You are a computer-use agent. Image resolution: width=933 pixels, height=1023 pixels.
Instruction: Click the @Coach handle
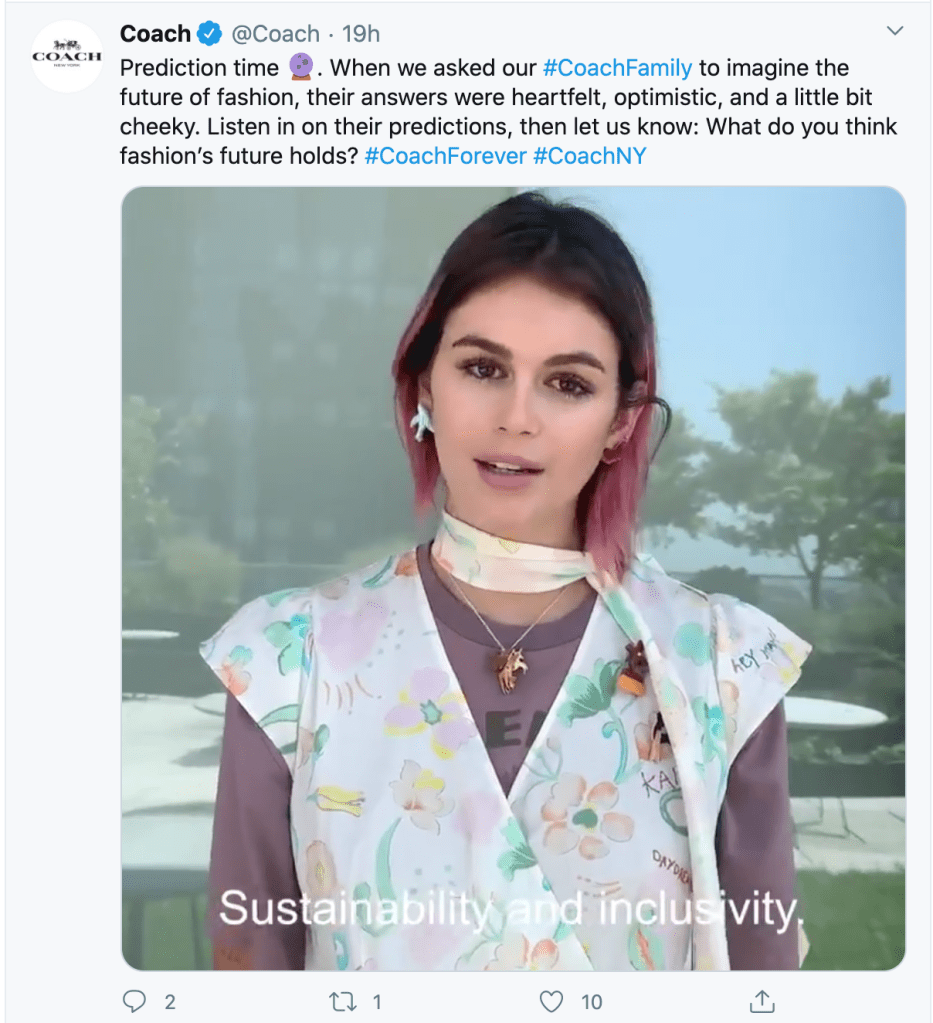tap(276, 34)
